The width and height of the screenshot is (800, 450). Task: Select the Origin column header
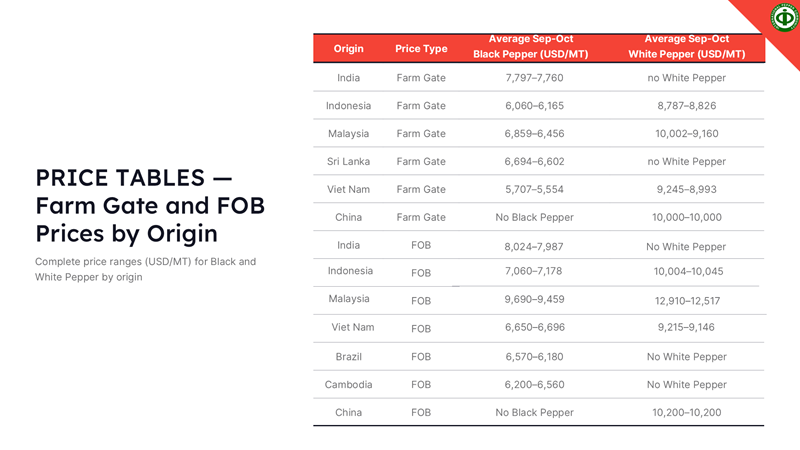point(349,48)
